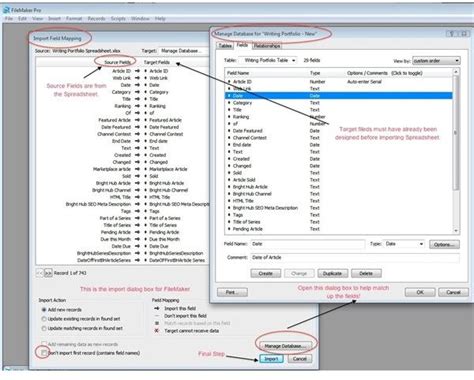Sort by Field Name column header
Viewport: 474px width, 380px height.
(x=238, y=73)
